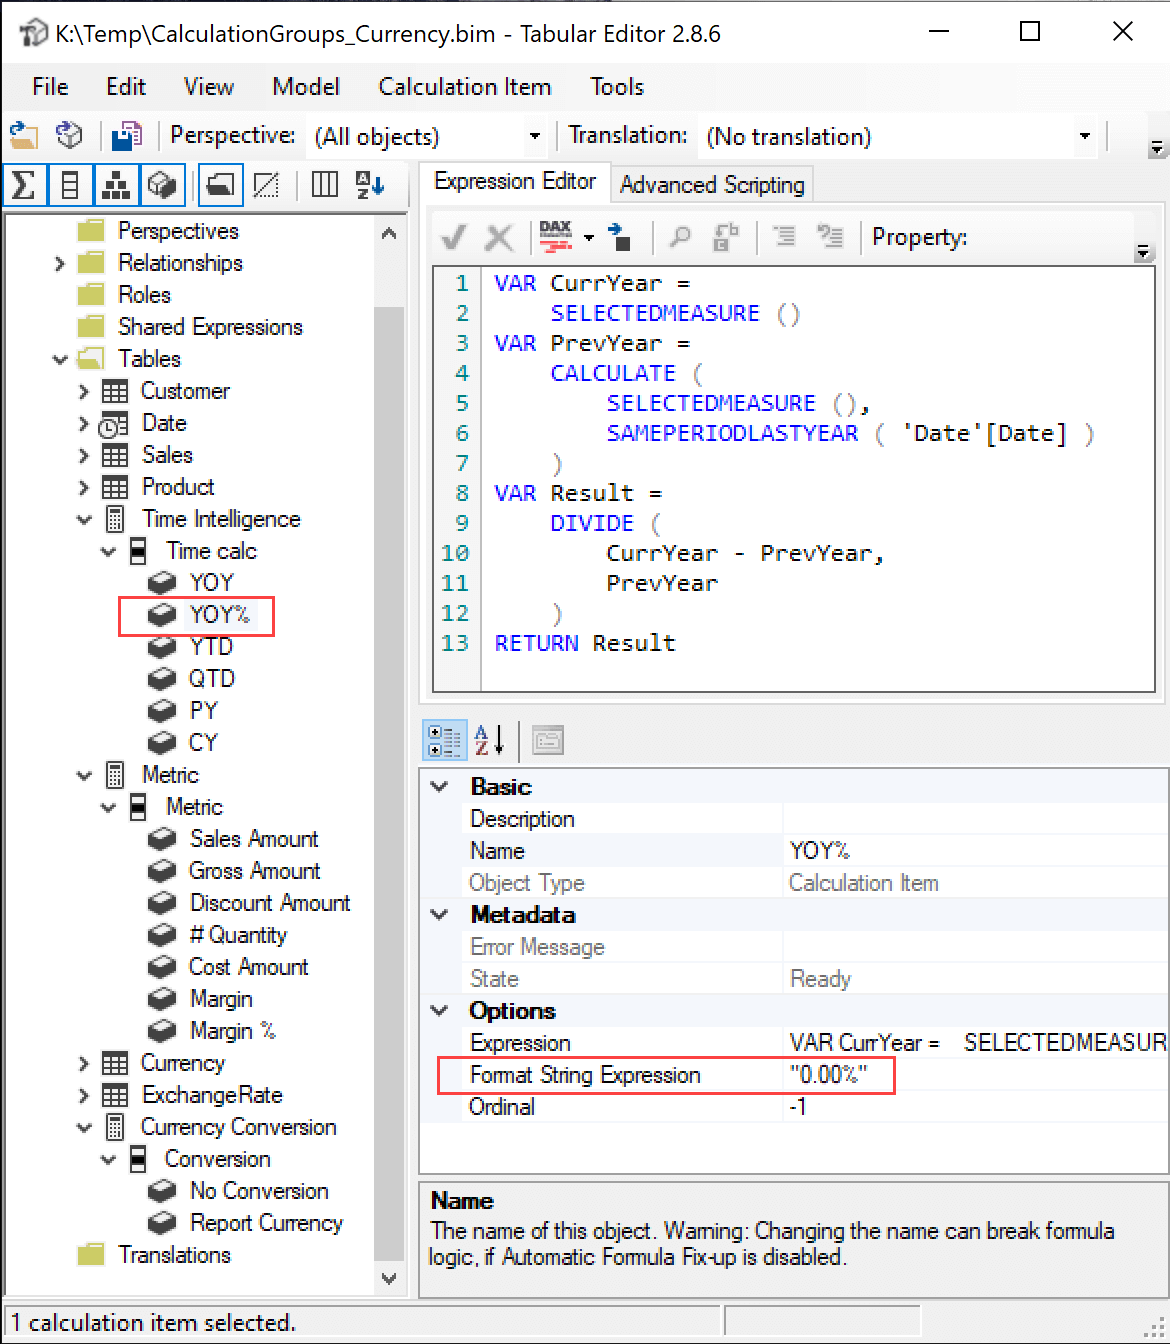The height and width of the screenshot is (1344, 1170).
Task: Select the Margin % calculation item
Action: [232, 1031]
